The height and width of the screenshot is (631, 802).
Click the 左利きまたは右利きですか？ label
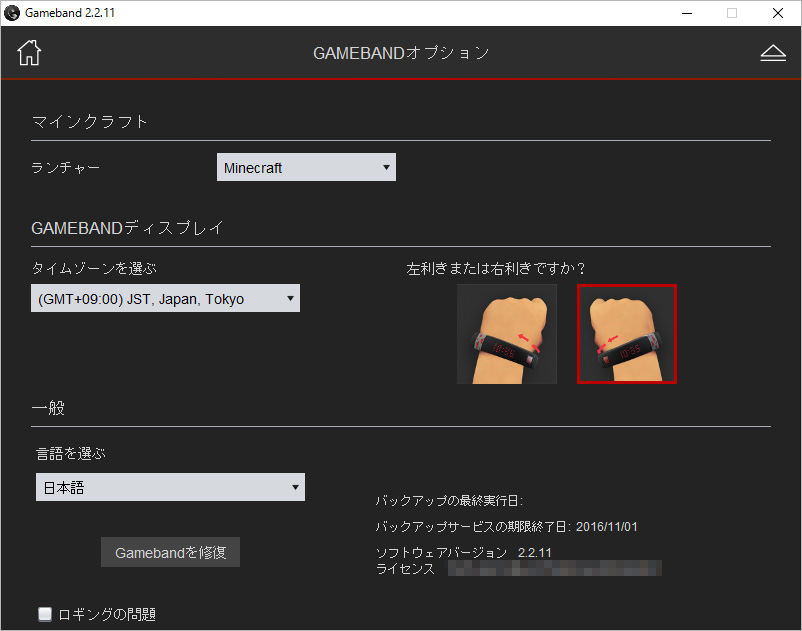496,268
